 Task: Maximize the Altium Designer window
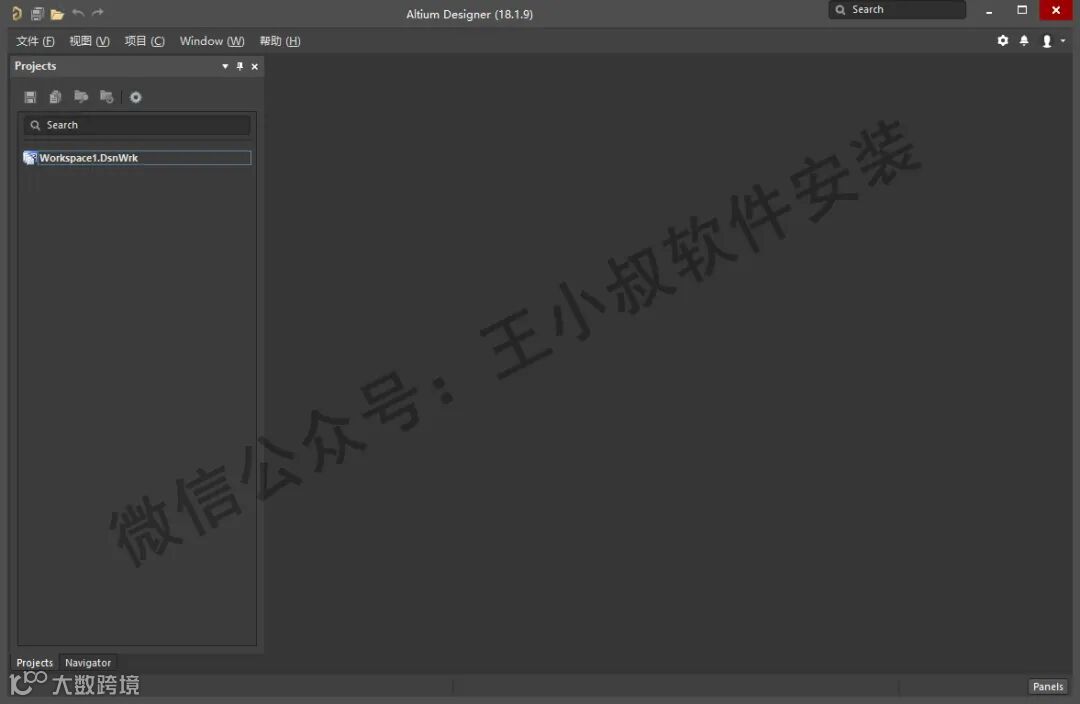pyautogui.click(x=1022, y=10)
